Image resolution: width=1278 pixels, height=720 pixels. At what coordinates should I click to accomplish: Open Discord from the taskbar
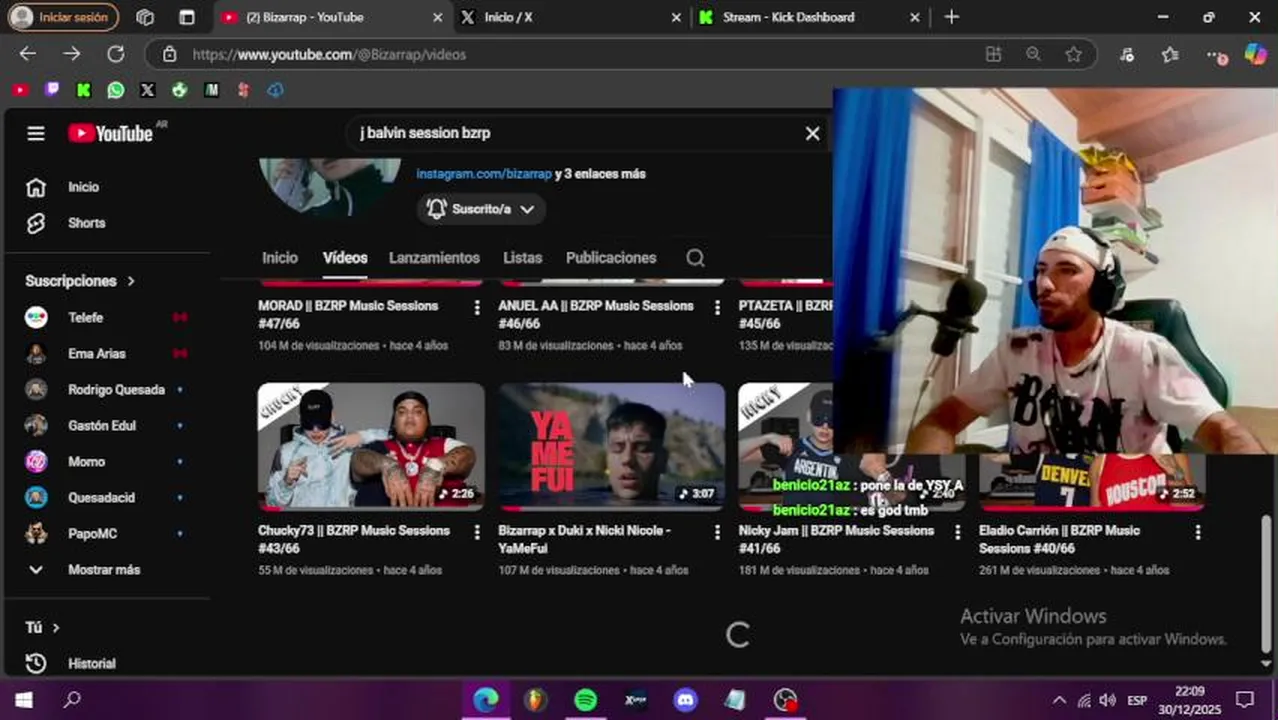pyautogui.click(x=685, y=700)
